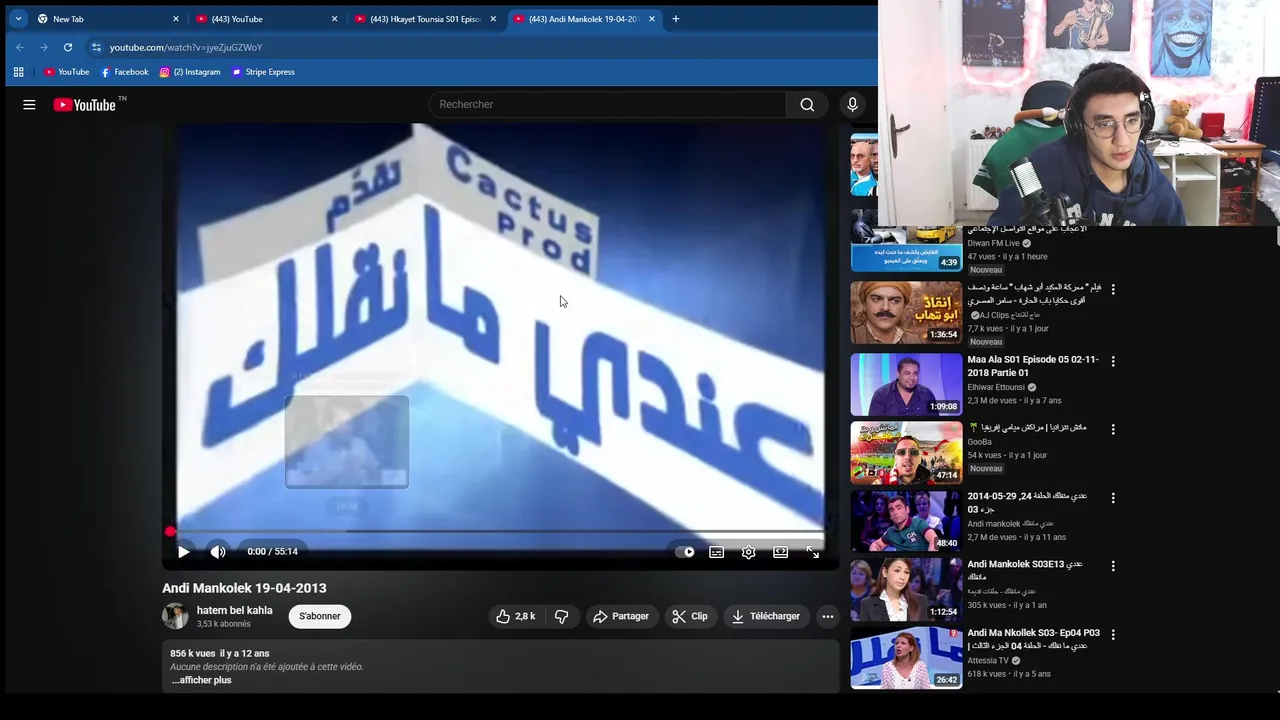View site information icon in address bar

96,47
